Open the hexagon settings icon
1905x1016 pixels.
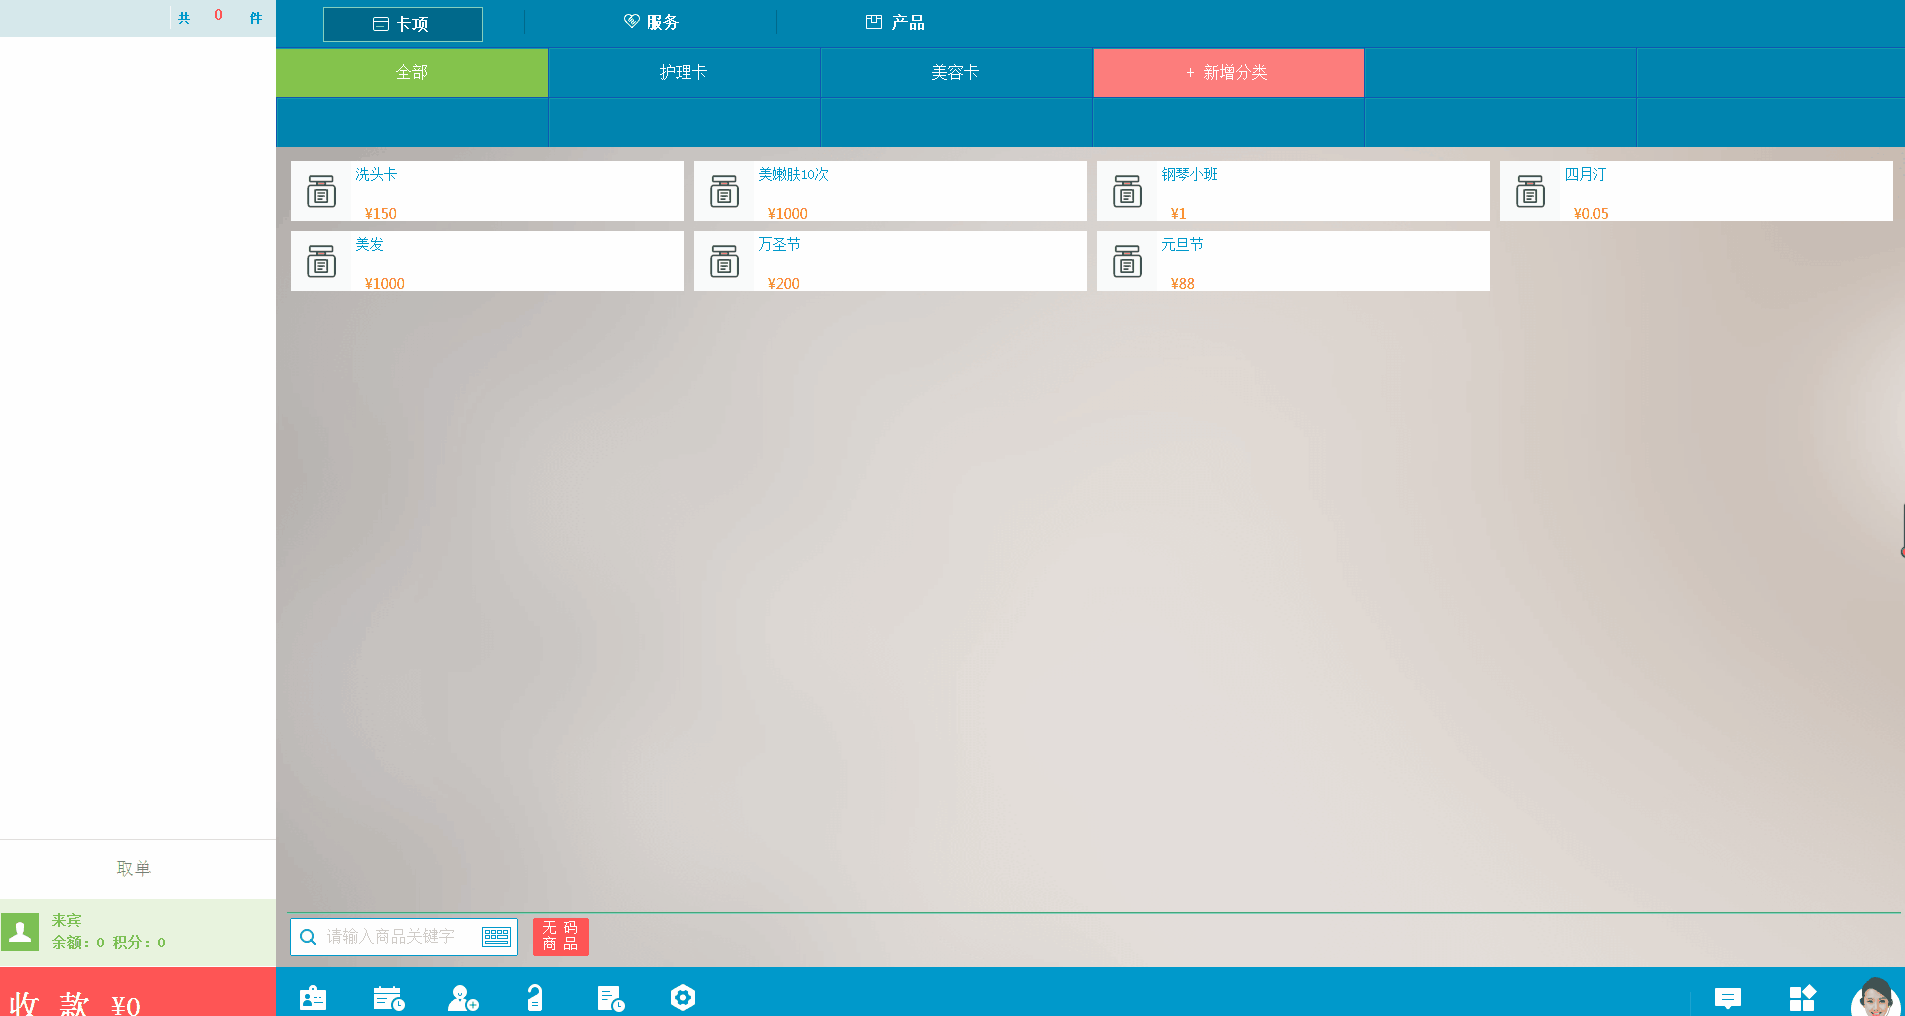(x=683, y=998)
